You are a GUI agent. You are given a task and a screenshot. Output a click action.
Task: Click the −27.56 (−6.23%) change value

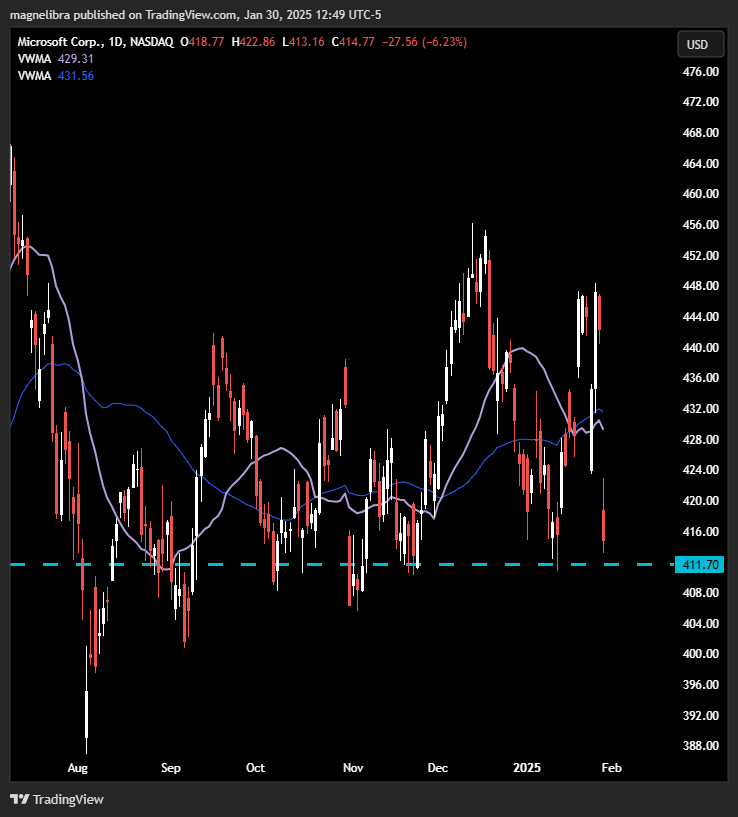tap(424, 42)
